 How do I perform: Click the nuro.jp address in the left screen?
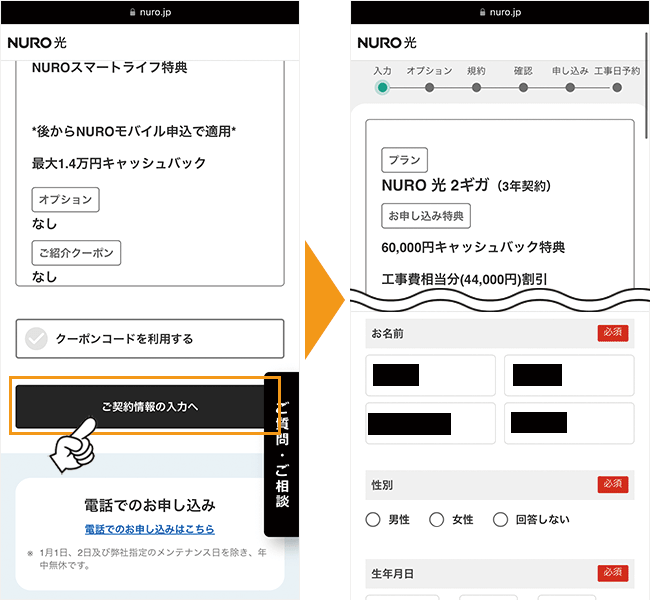coord(155,12)
